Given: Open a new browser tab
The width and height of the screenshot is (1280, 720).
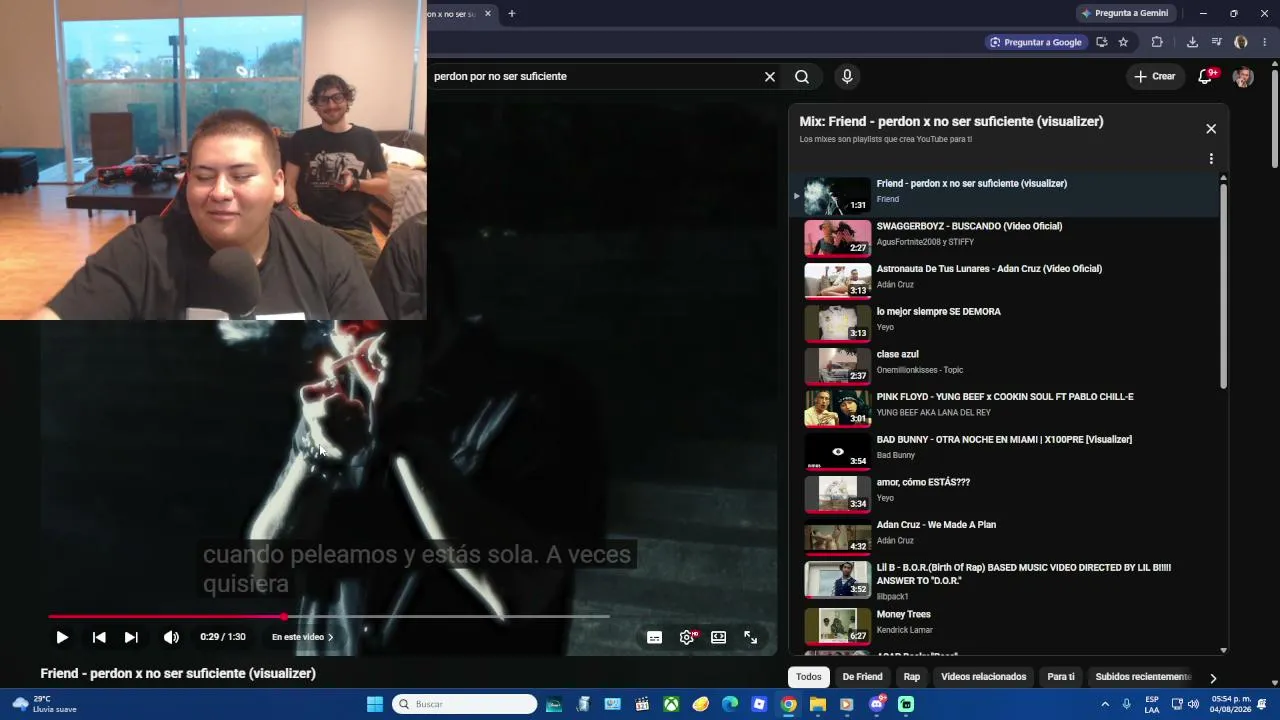Looking at the screenshot, I should point(512,14).
